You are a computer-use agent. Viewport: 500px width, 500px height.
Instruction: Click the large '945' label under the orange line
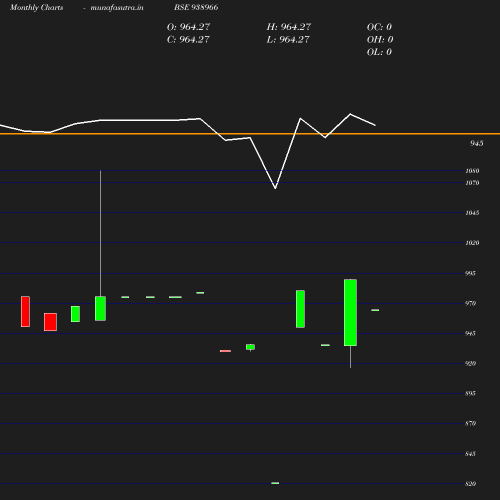point(477,143)
